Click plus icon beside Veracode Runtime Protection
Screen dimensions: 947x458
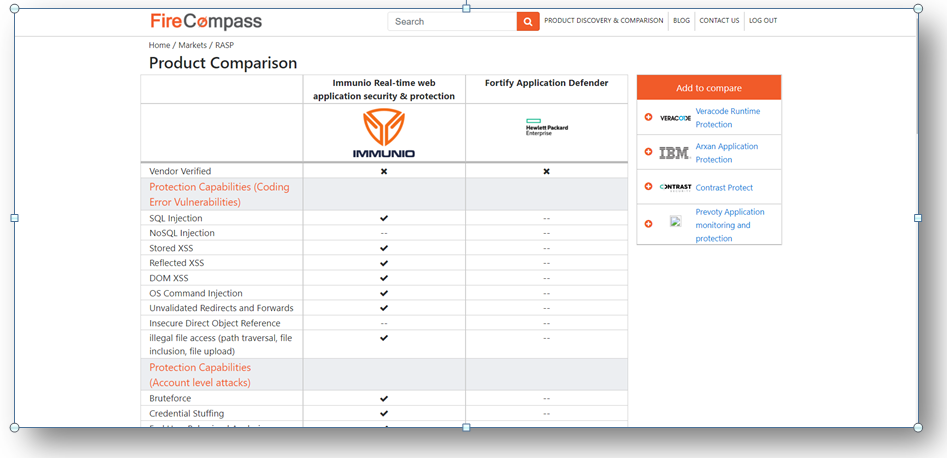(x=648, y=117)
